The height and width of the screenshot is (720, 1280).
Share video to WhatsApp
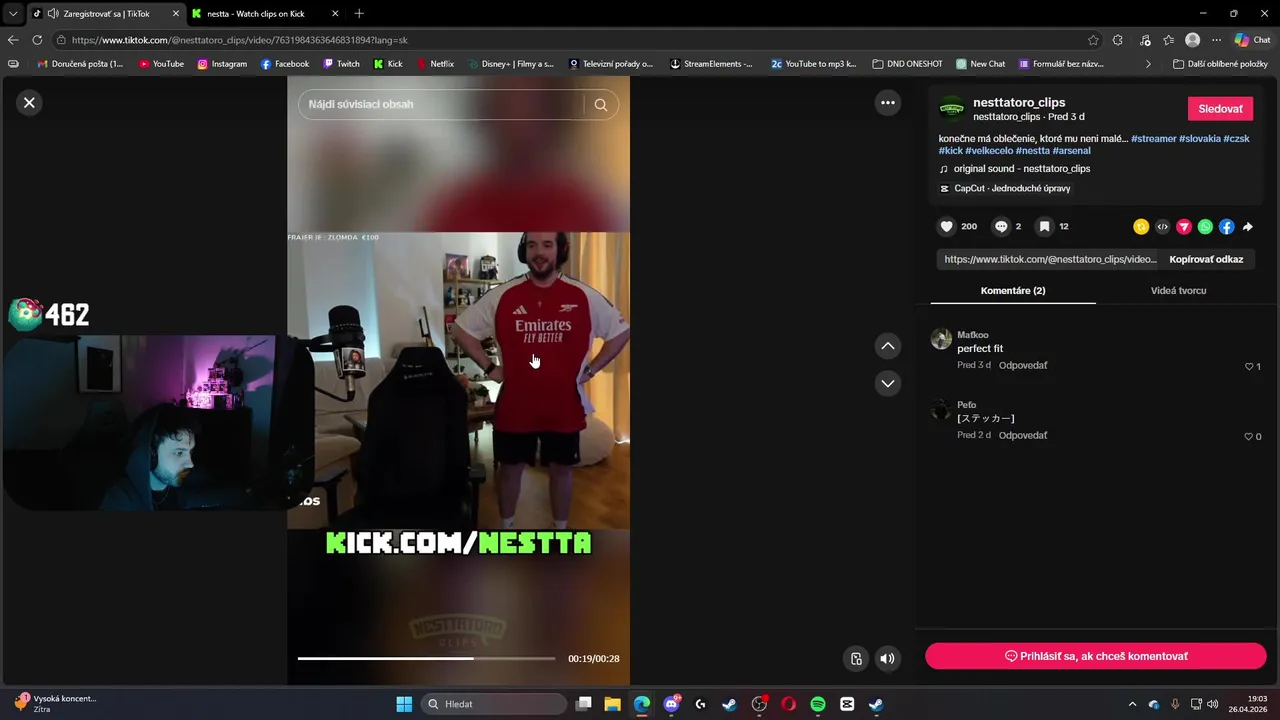(1205, 227)
